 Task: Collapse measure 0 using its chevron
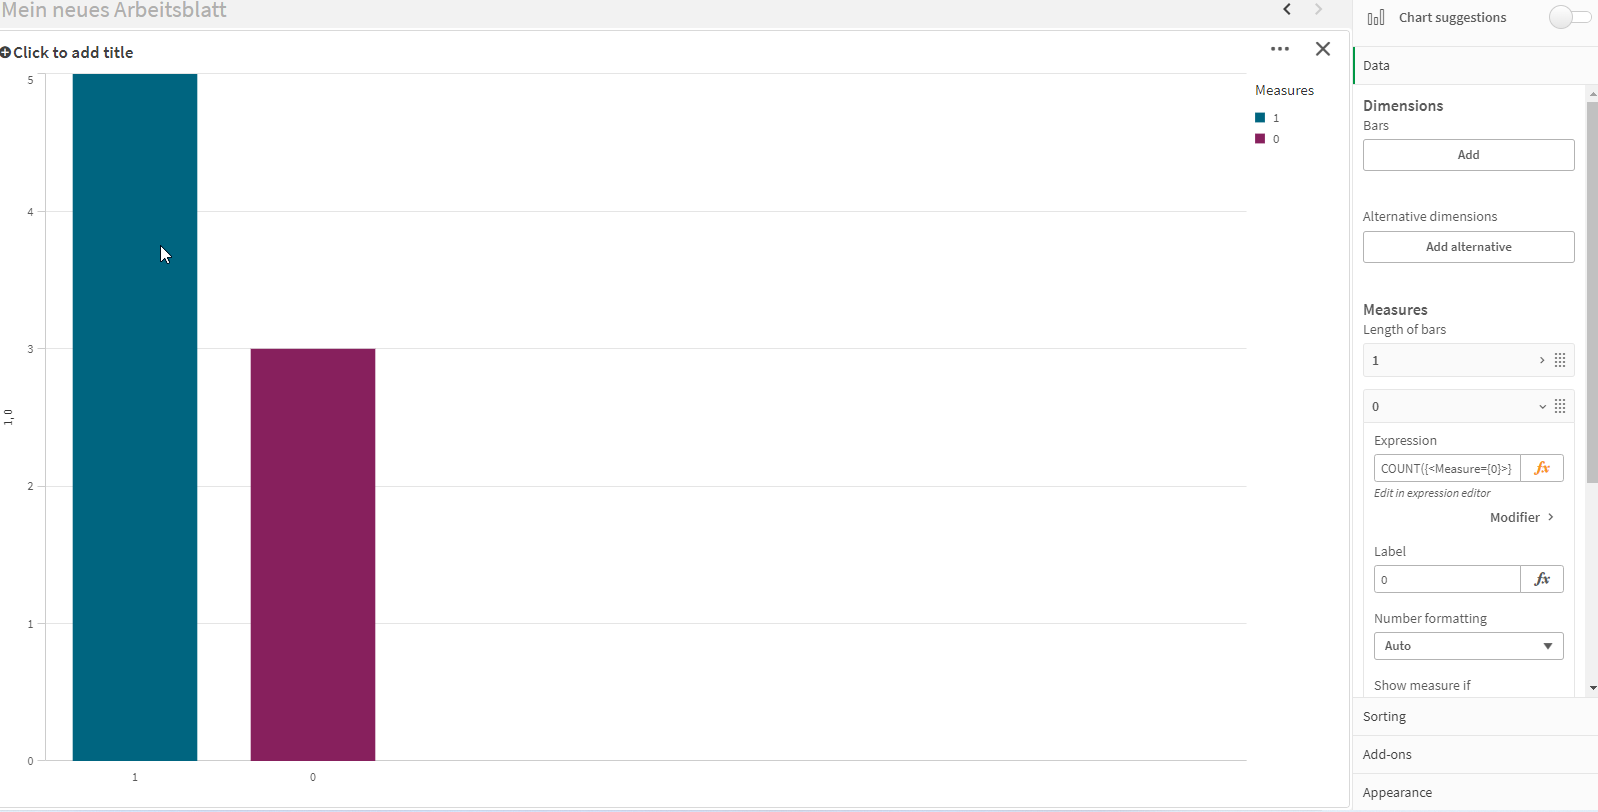click(1542, 406)
